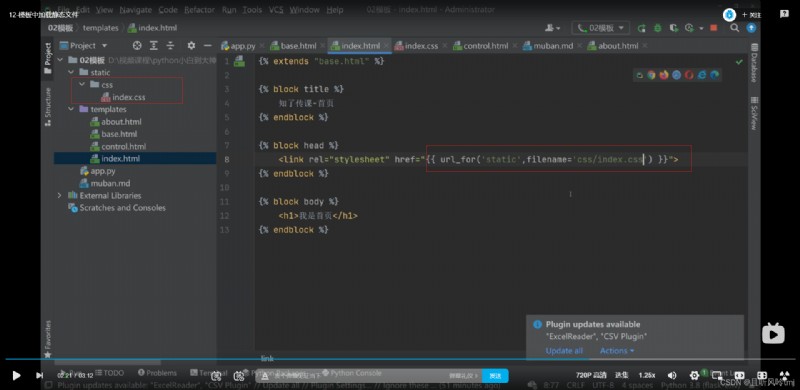Seek on the video progress bar
This screenshot has height=390, width=800.
[400, 359]
